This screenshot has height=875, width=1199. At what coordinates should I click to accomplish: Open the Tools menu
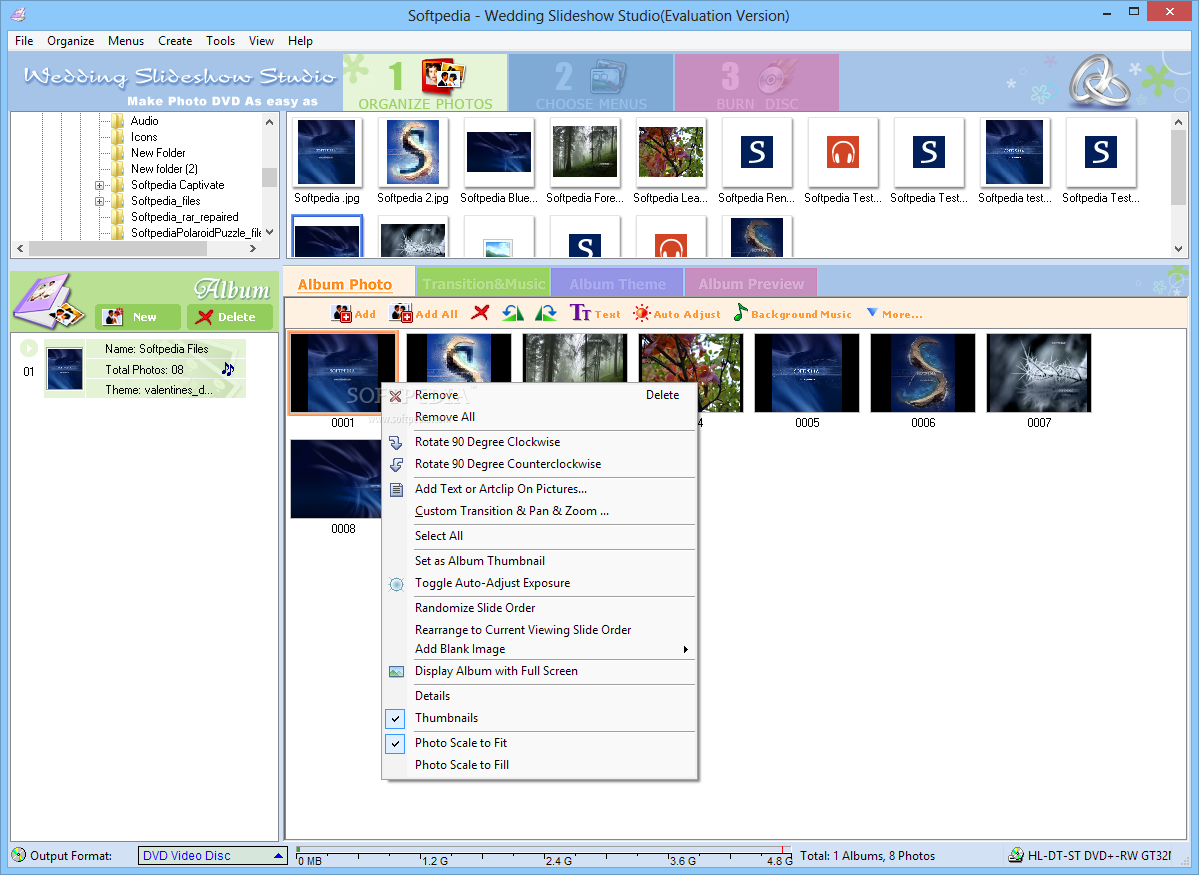point(220,41)
